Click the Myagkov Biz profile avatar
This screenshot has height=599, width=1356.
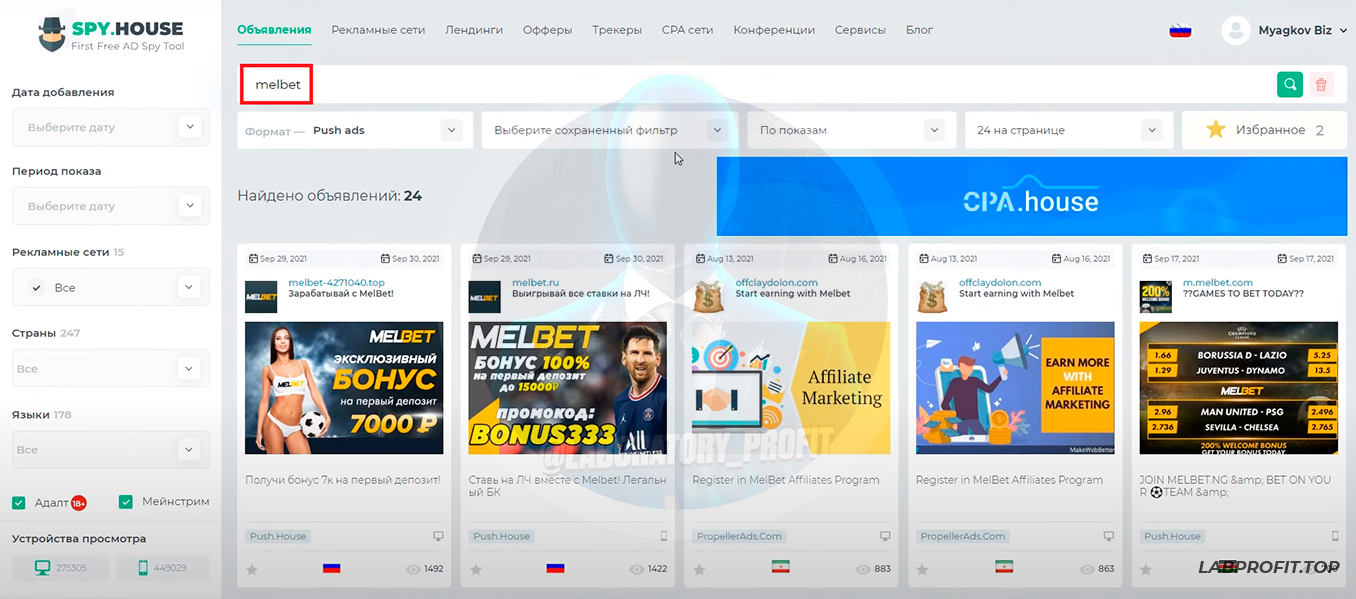[1236, 30]
